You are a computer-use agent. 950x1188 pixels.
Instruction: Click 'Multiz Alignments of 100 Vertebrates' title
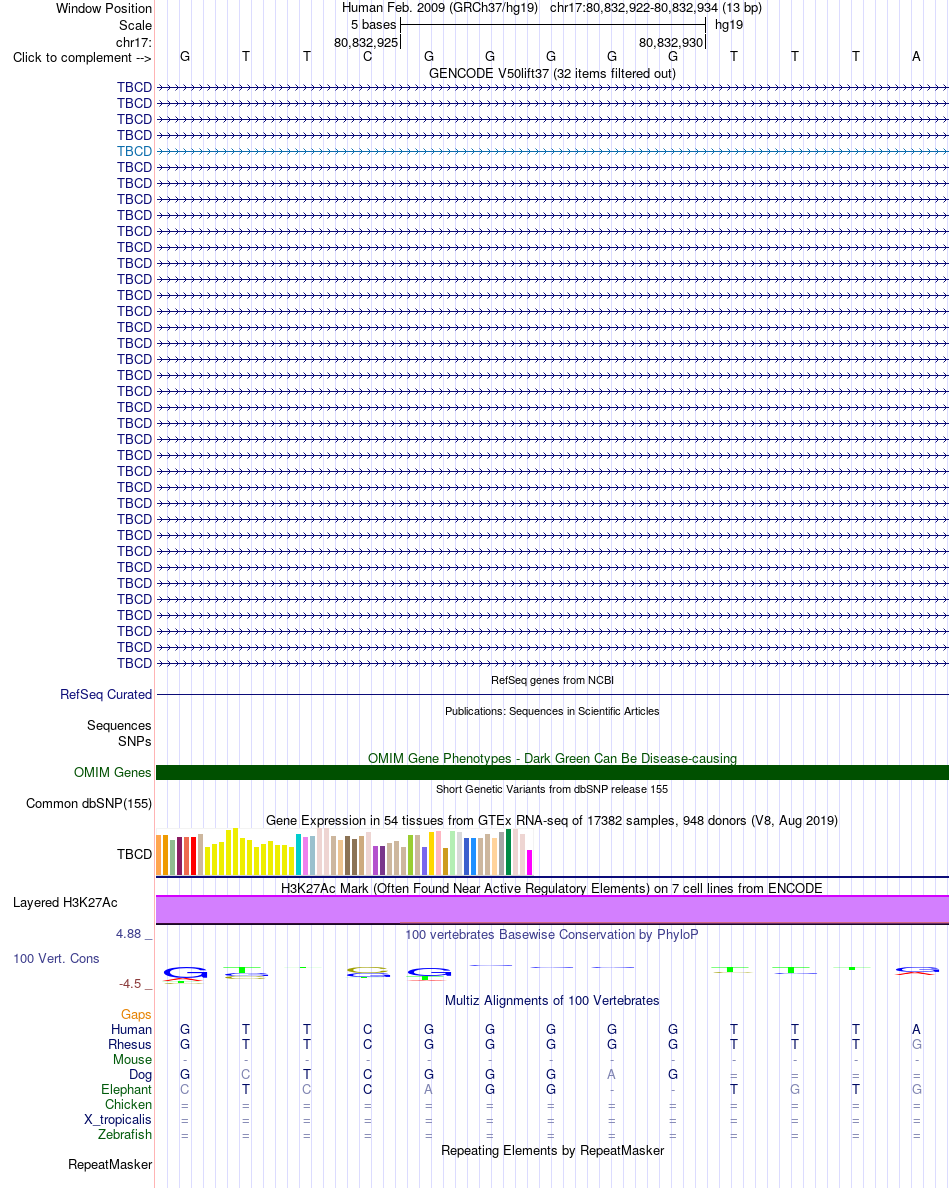click(x=552, y=1001)
